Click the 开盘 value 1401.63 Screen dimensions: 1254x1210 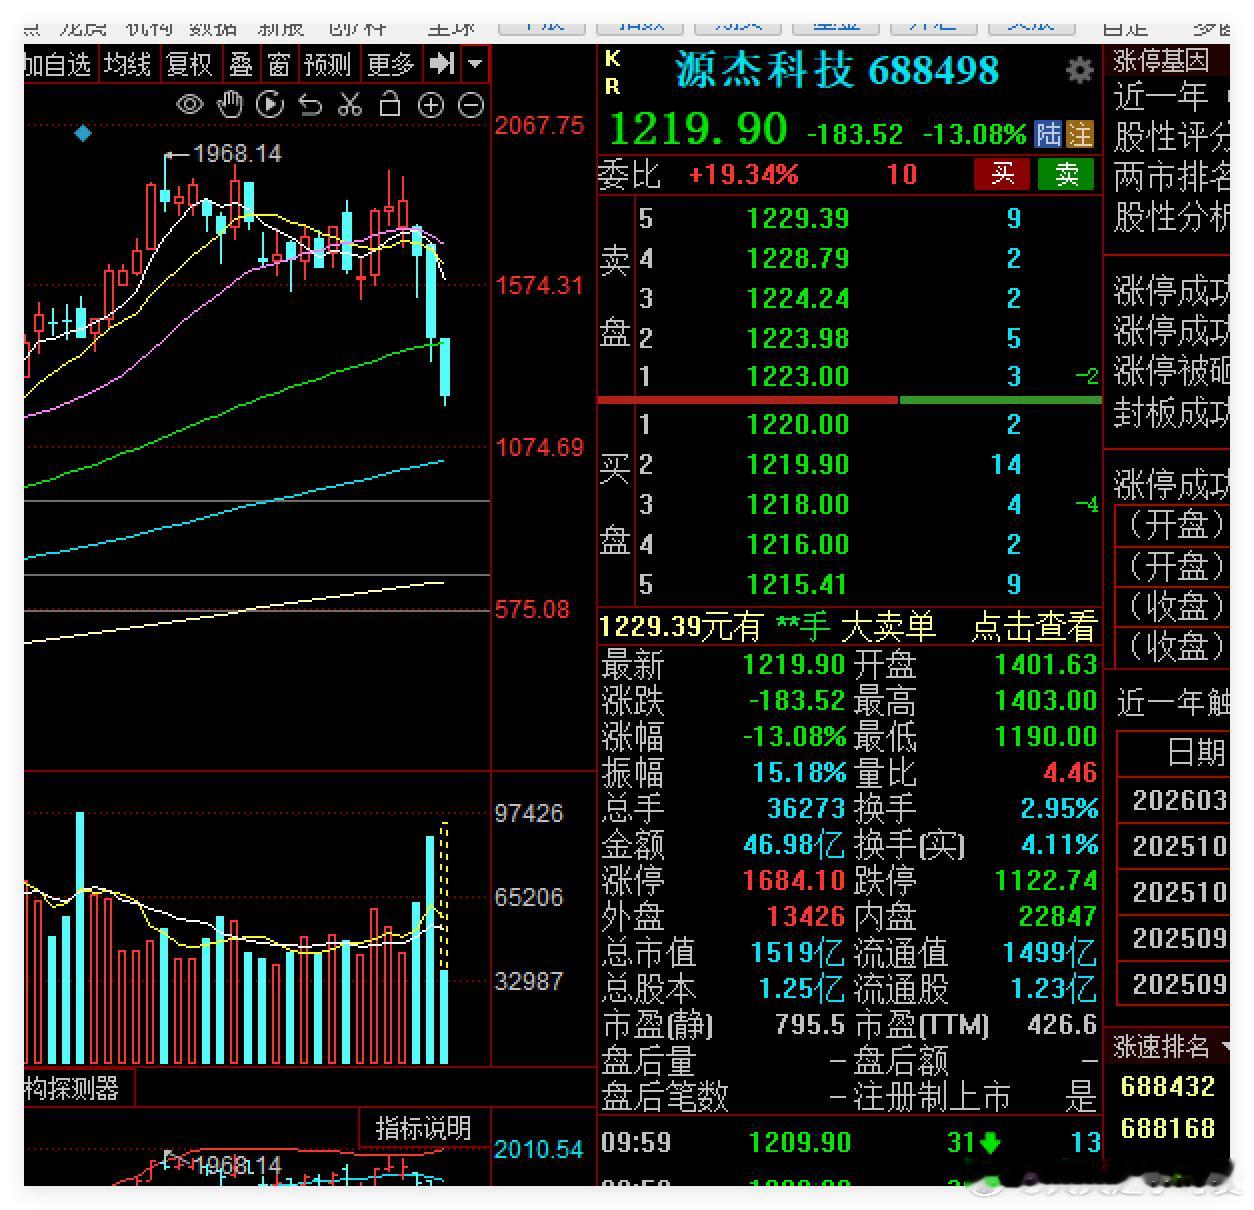pos(1045,664)
